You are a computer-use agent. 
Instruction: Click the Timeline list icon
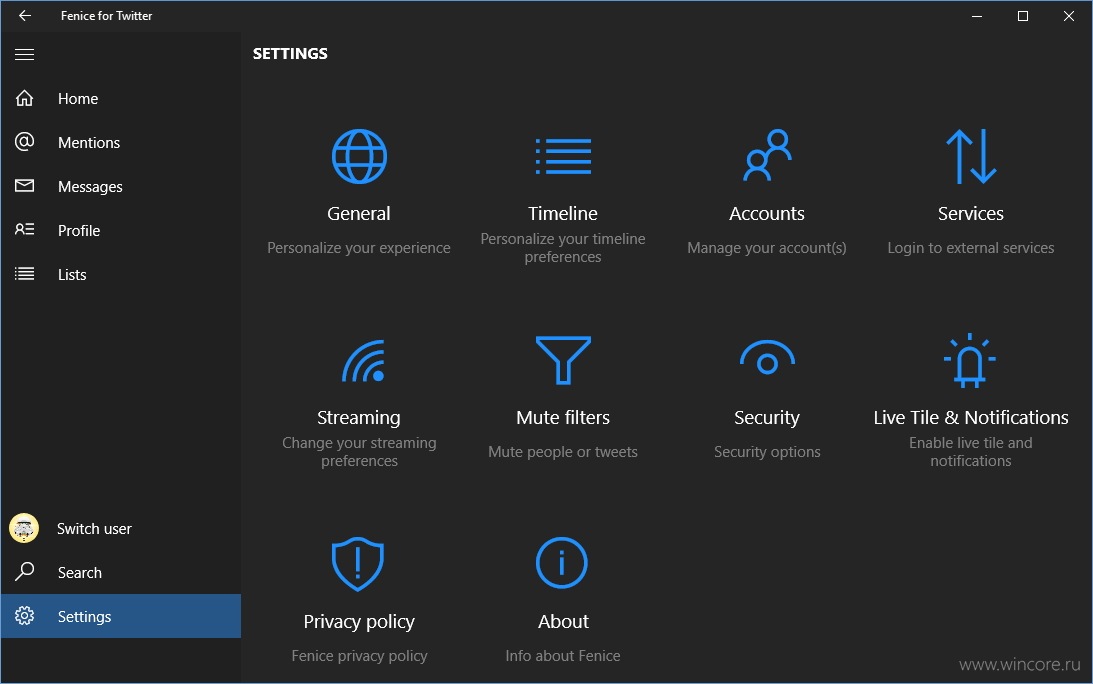coord(563,156)
